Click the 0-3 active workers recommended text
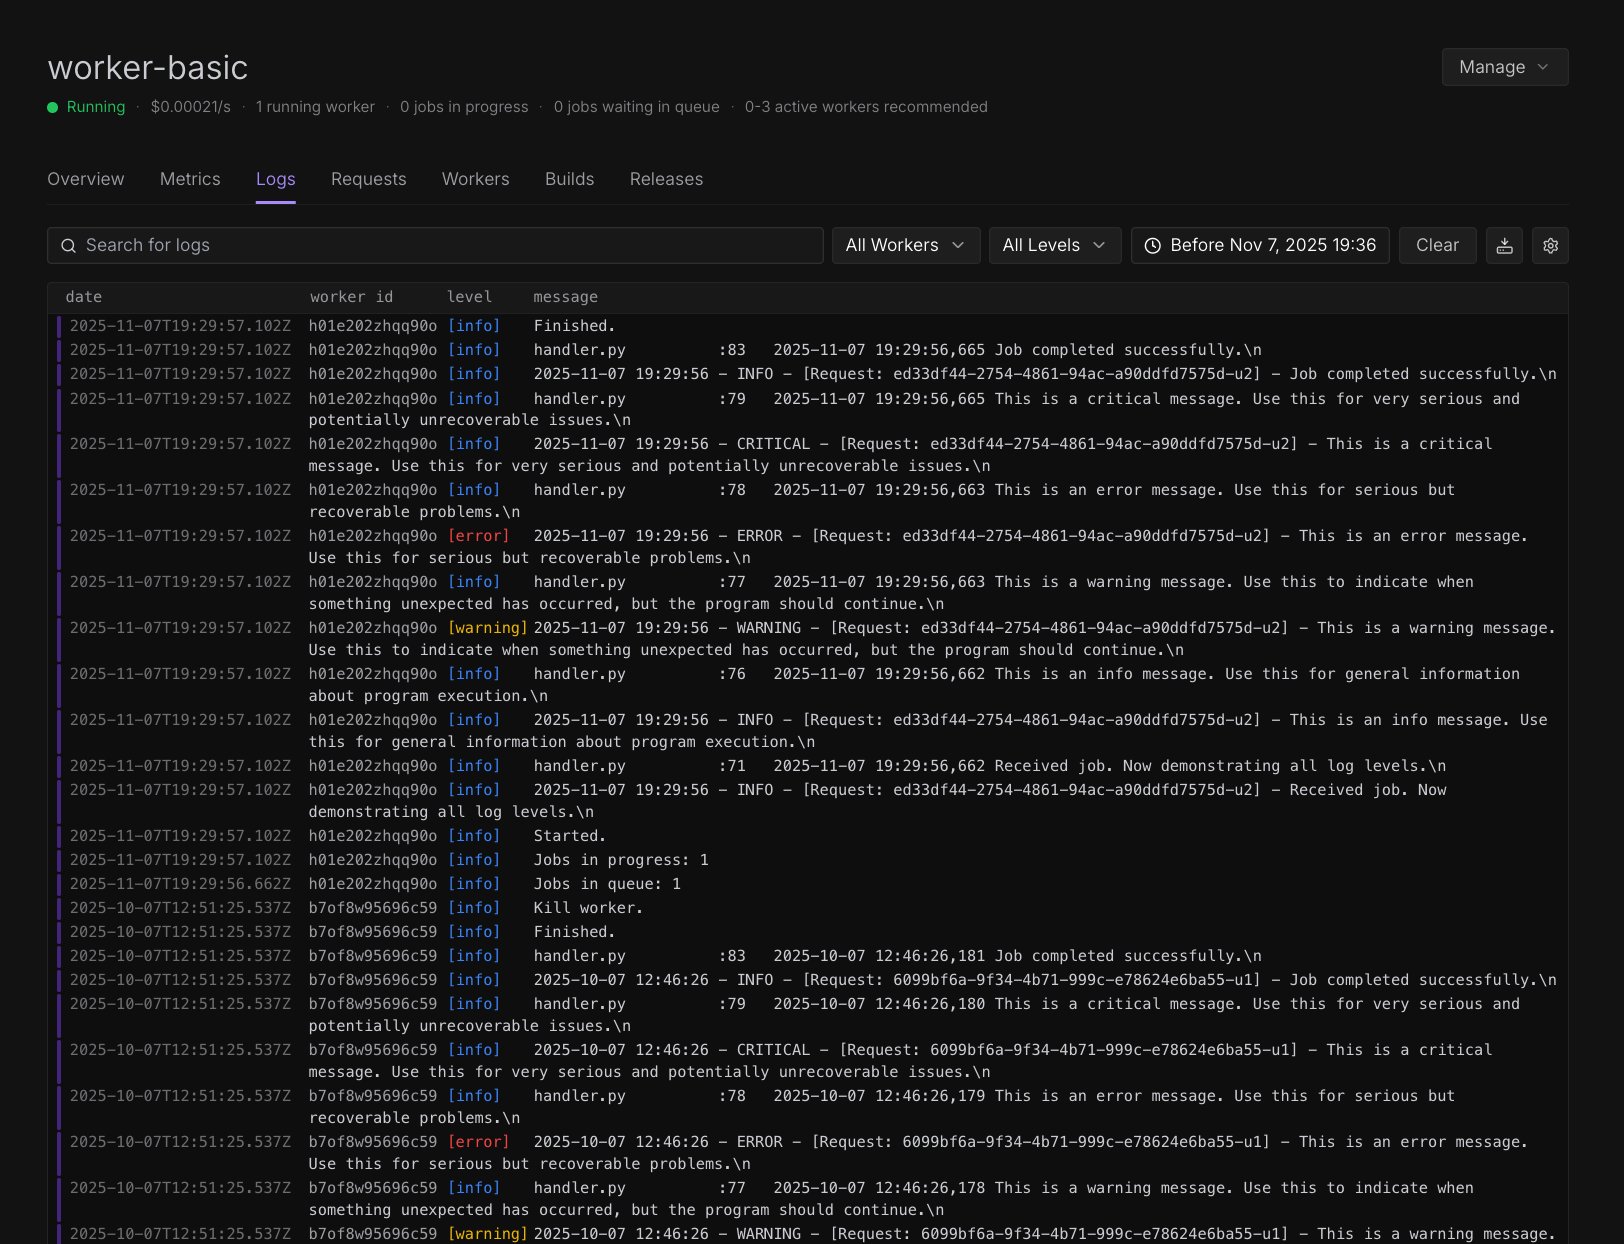Screen dimensions: 1624x1244 tap(866, 107)
